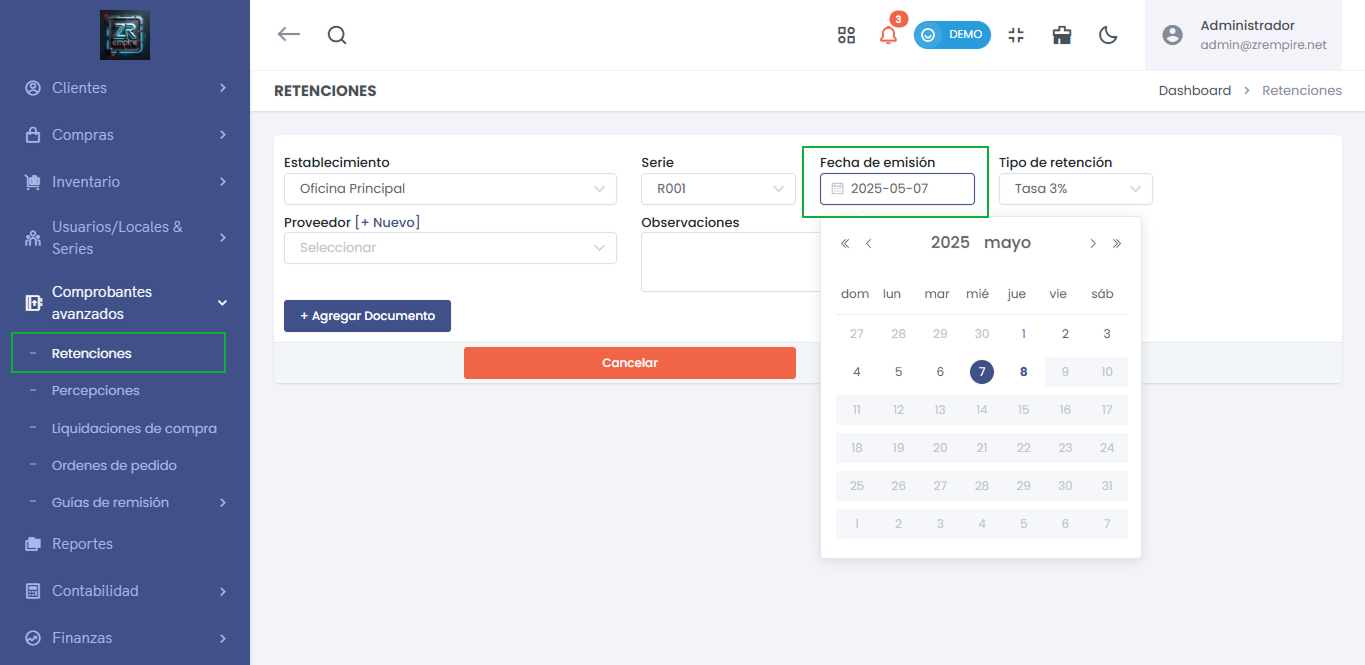This screenshot has width=1365, height=665.
Task: Open the Establecimiento dropdown
Action: (x=449, y=188)
